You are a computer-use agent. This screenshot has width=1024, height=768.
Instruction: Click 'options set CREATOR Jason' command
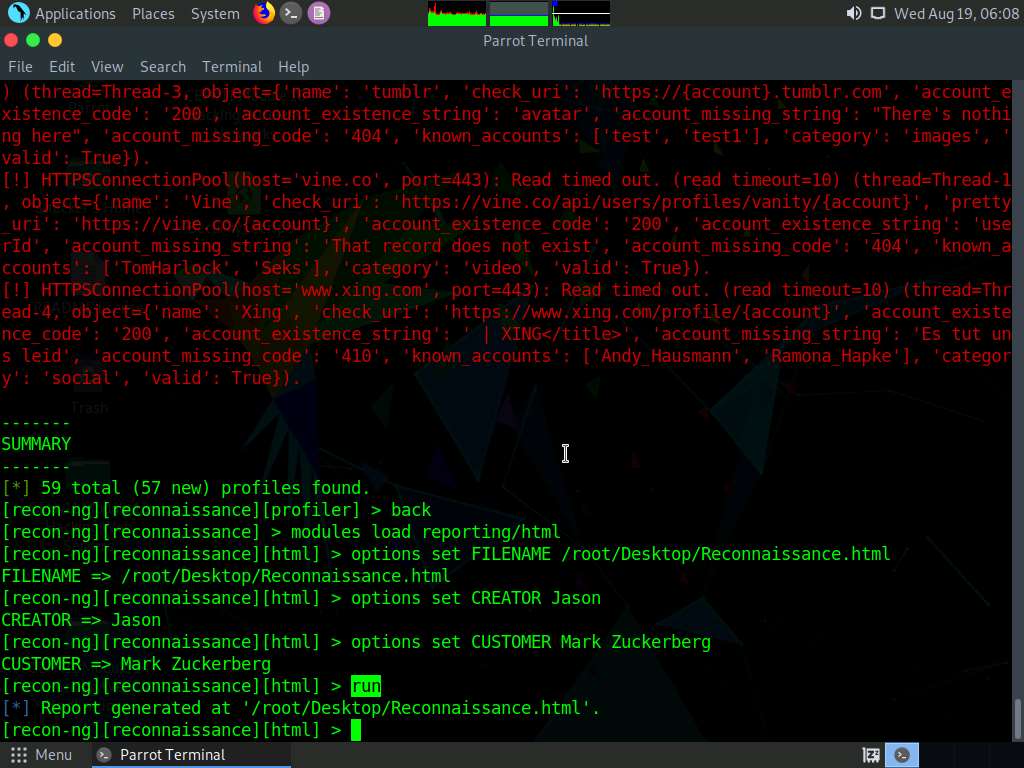pos(476,598)
